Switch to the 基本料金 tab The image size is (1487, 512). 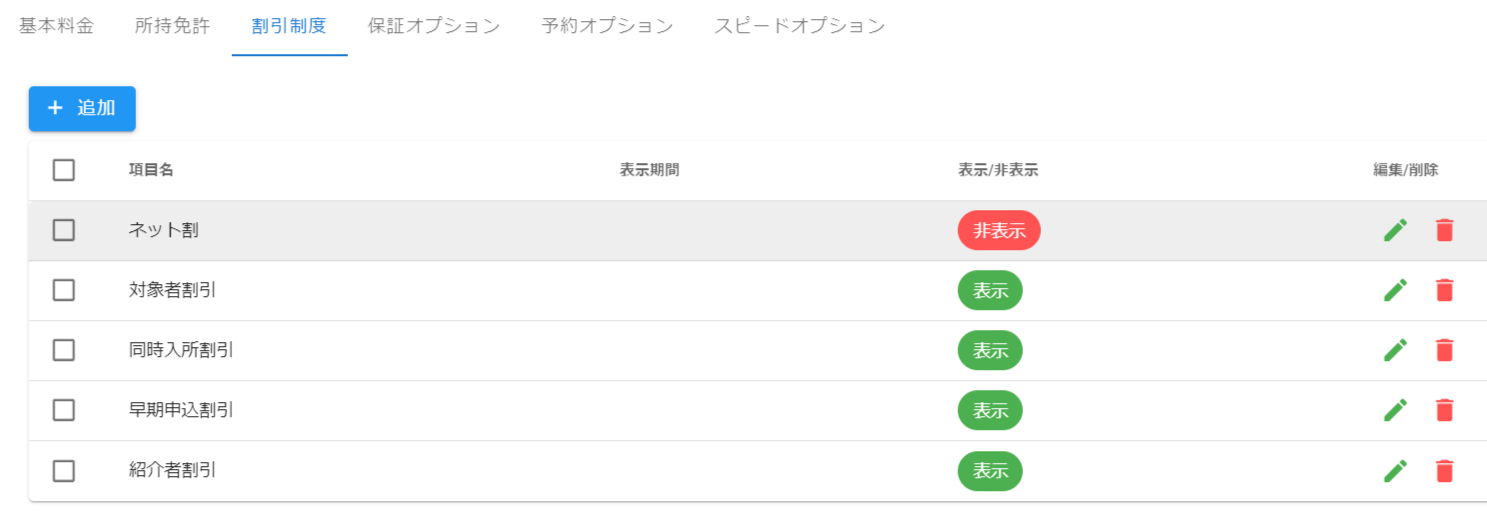pos(56,26)
